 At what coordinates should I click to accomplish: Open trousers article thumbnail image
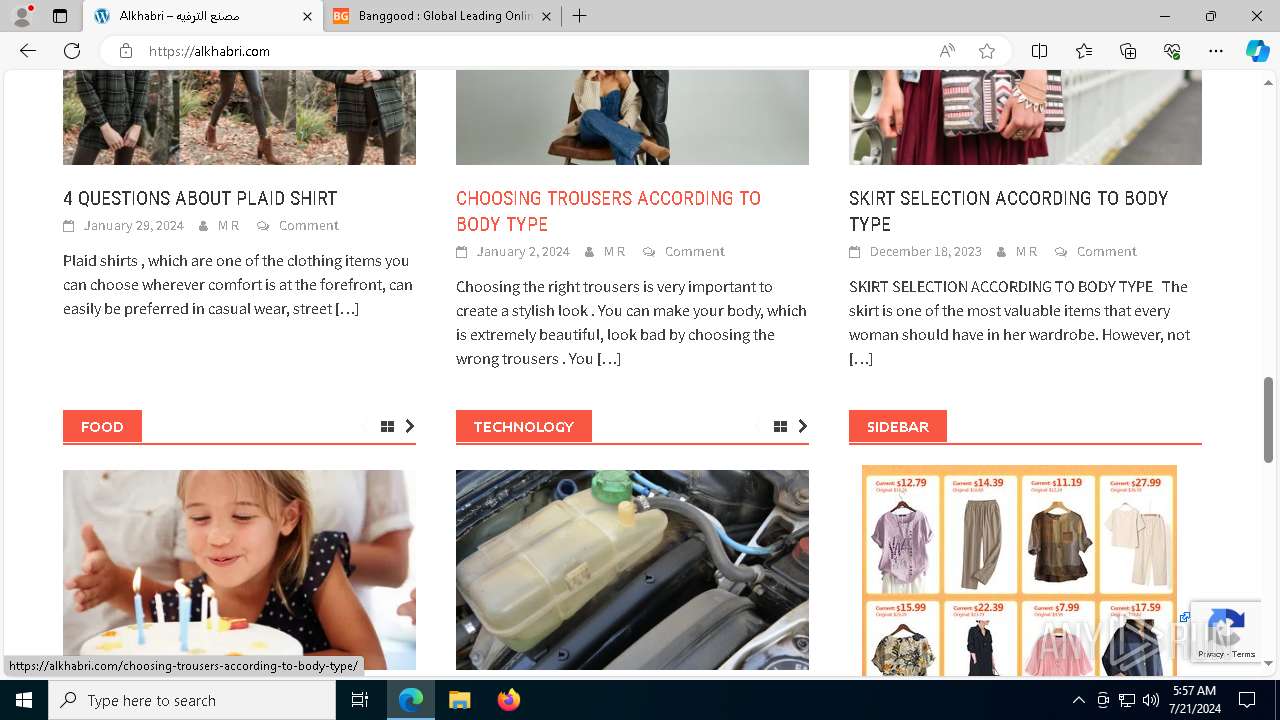click(632, 117)
